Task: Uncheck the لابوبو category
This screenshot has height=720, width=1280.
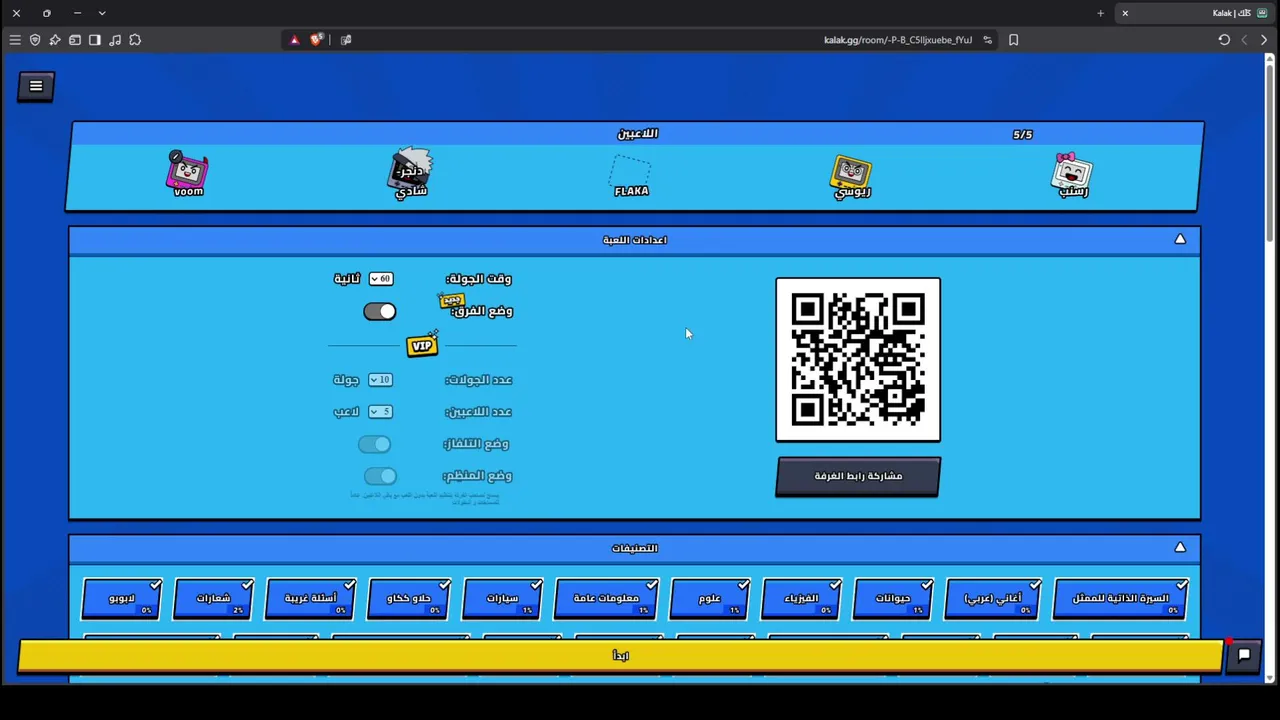Action: point(122,598)
